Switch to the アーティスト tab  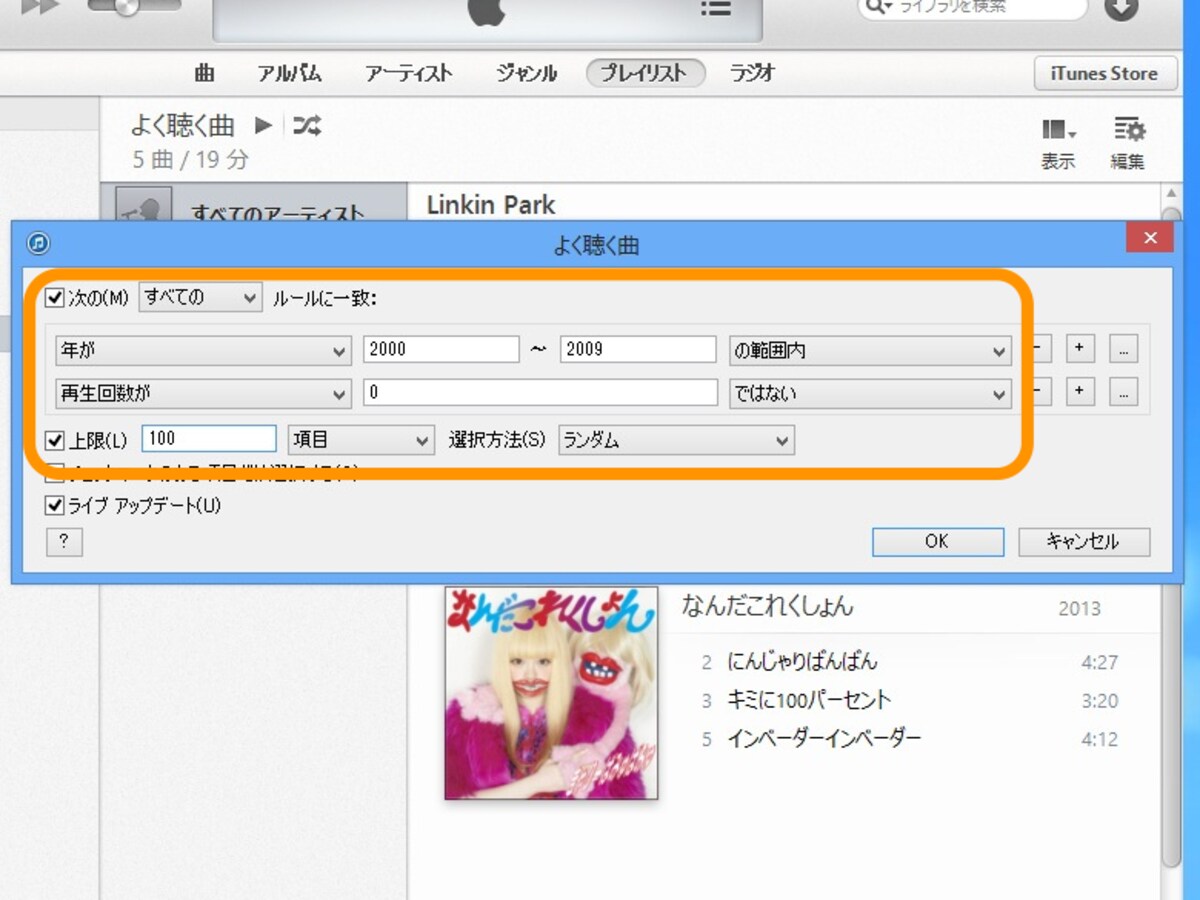click(408, 73)
